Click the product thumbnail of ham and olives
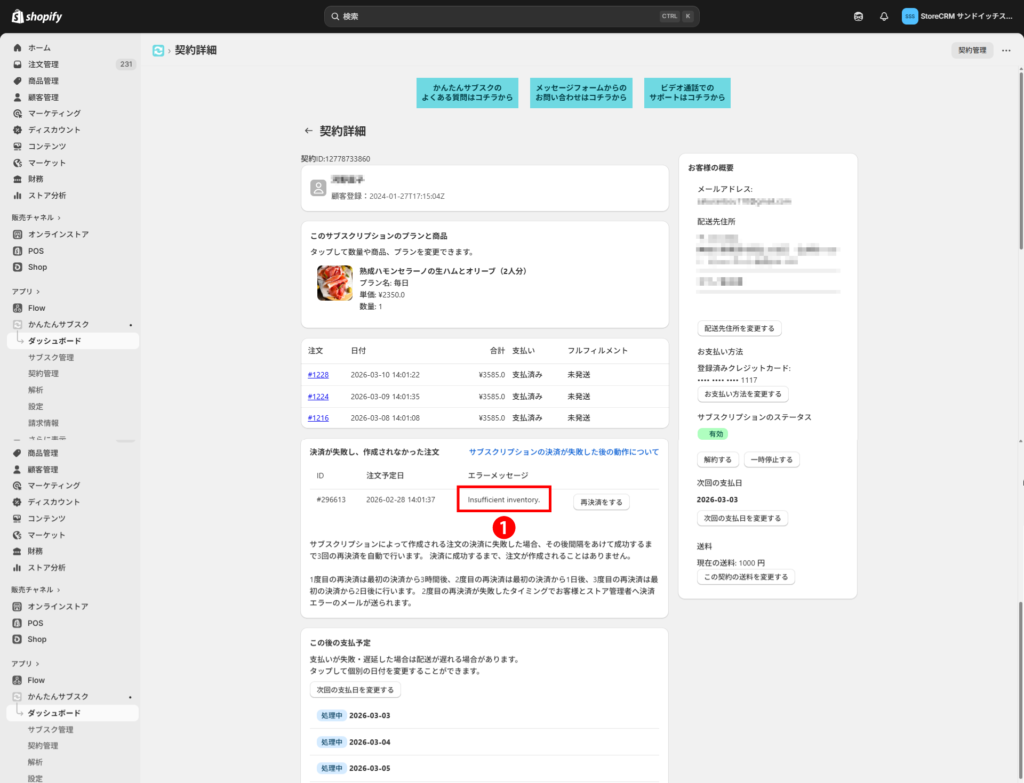This screenshot has width=1024, height=783. pyautogui.click(x=334, y=283)
